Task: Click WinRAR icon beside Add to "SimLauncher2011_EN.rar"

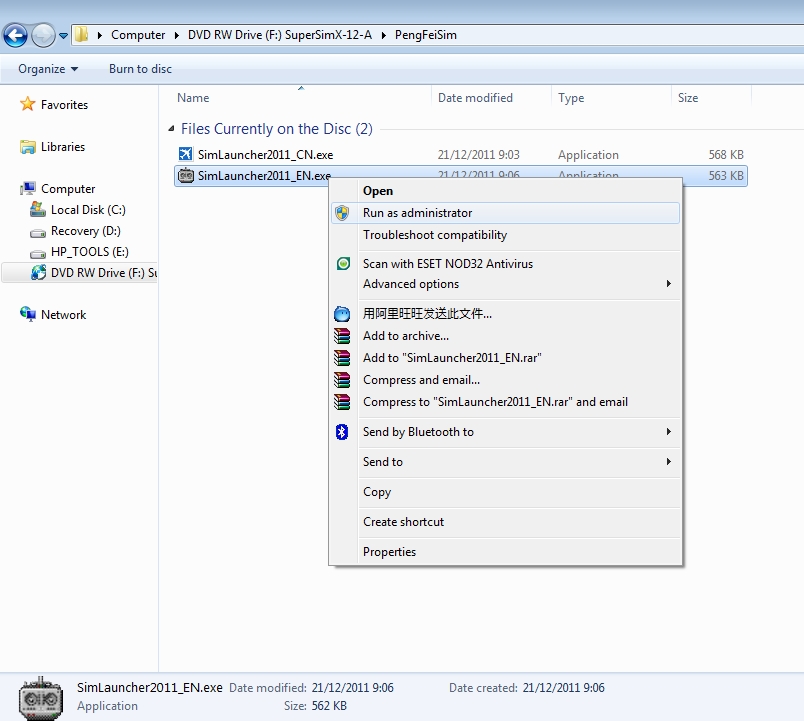Action: coord(342,358)
